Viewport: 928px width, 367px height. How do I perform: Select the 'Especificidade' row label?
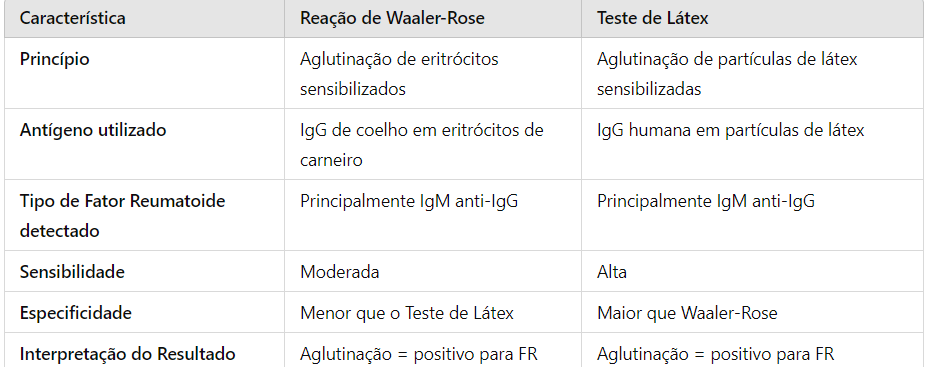click(x=76, y=313)
